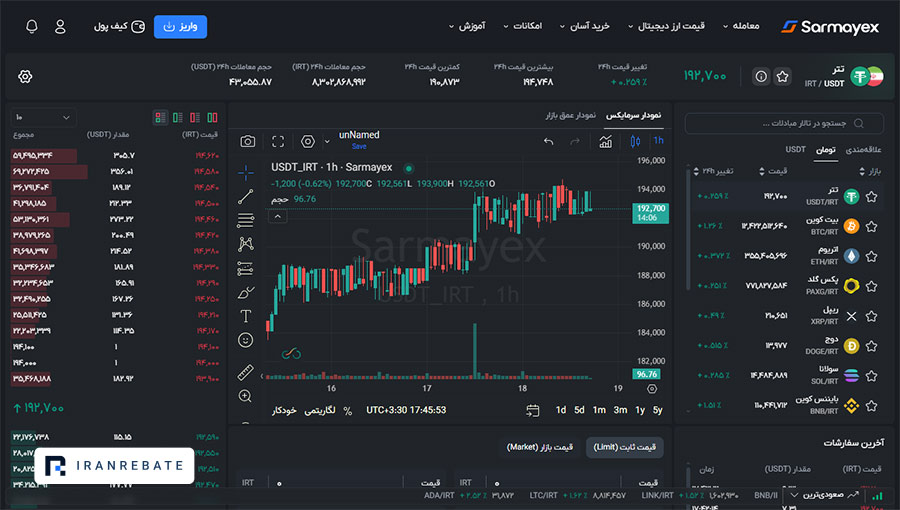900x510 pixels.
Task: Sort markets by تغییر ۲۴h column
Action: pyautogui.click(x=713, y=171)
